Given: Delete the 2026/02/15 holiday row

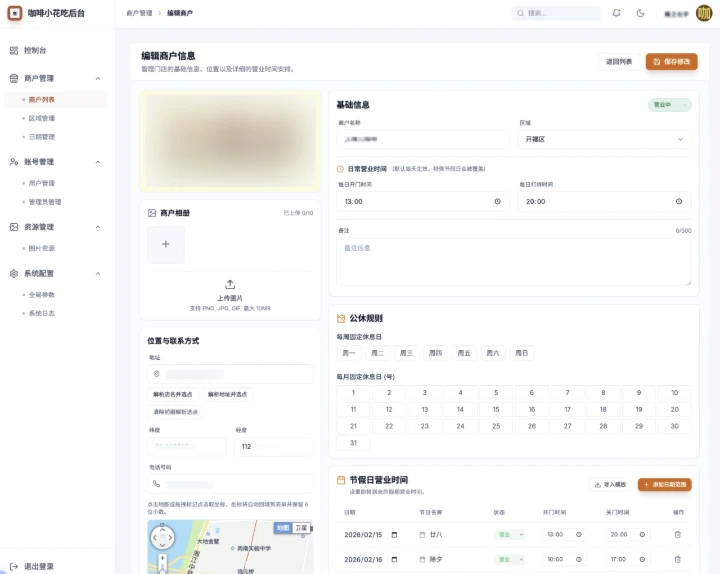Looking at the screenshot, I should [677, 534].
